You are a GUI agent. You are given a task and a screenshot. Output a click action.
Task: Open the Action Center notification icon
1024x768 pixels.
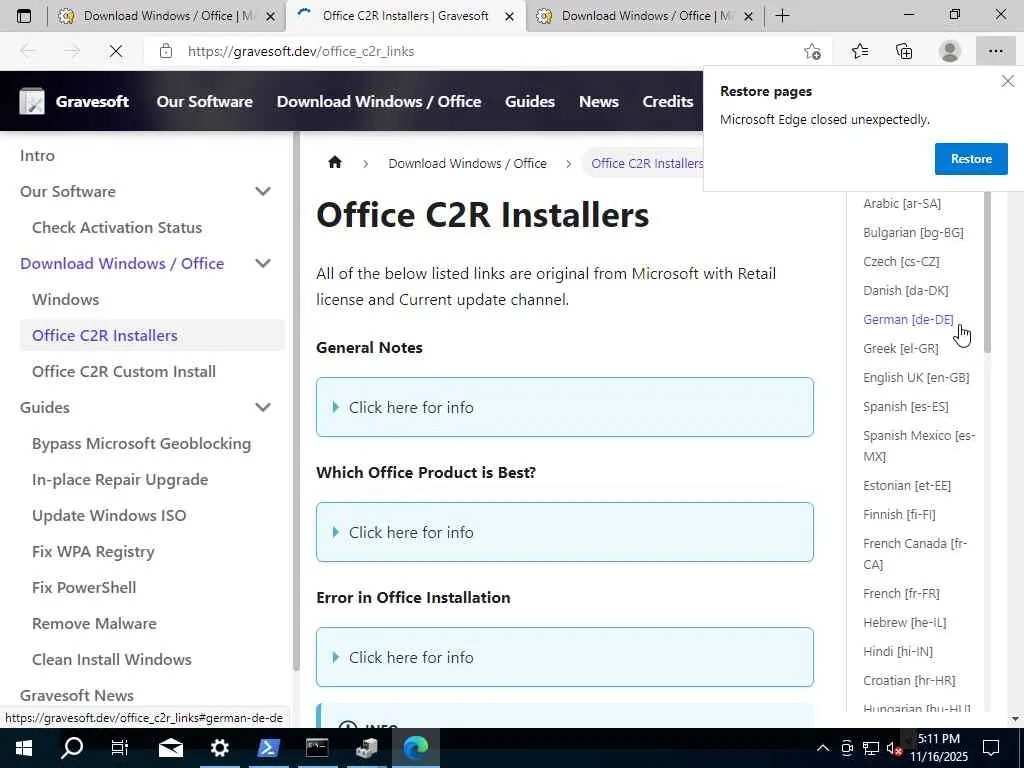tap(991, 748)
